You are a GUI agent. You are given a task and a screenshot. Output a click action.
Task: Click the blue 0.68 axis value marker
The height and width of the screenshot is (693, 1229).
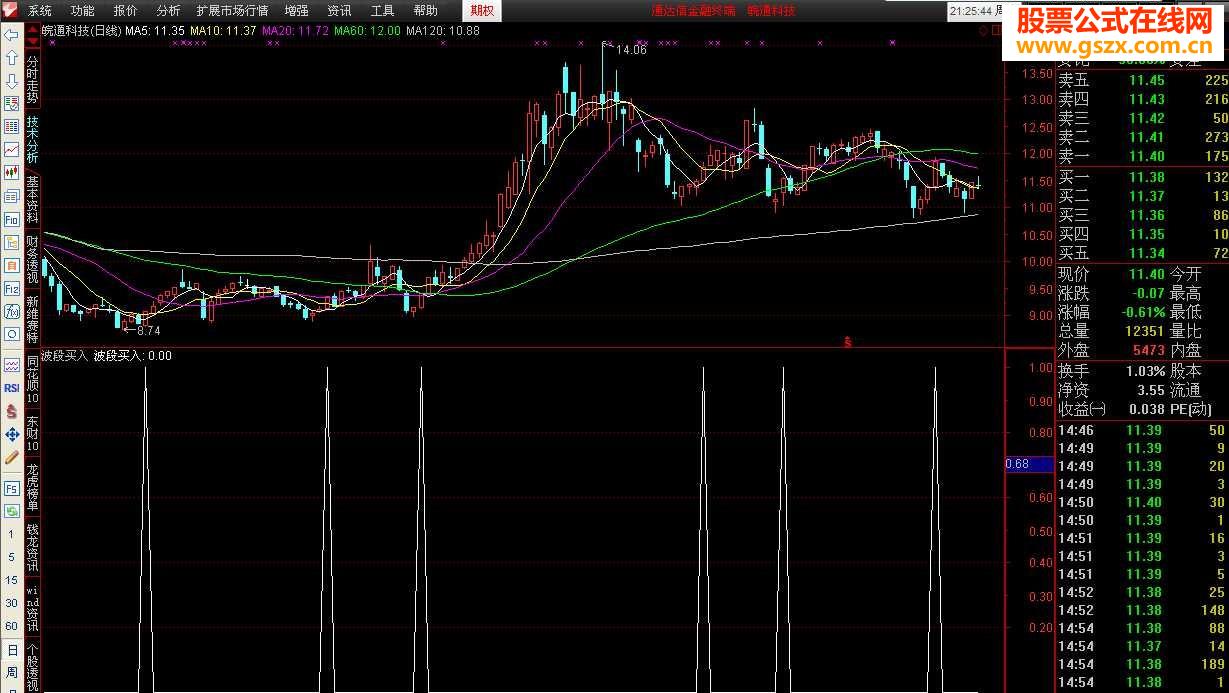pyautogui.click(x=1029, y=464)
